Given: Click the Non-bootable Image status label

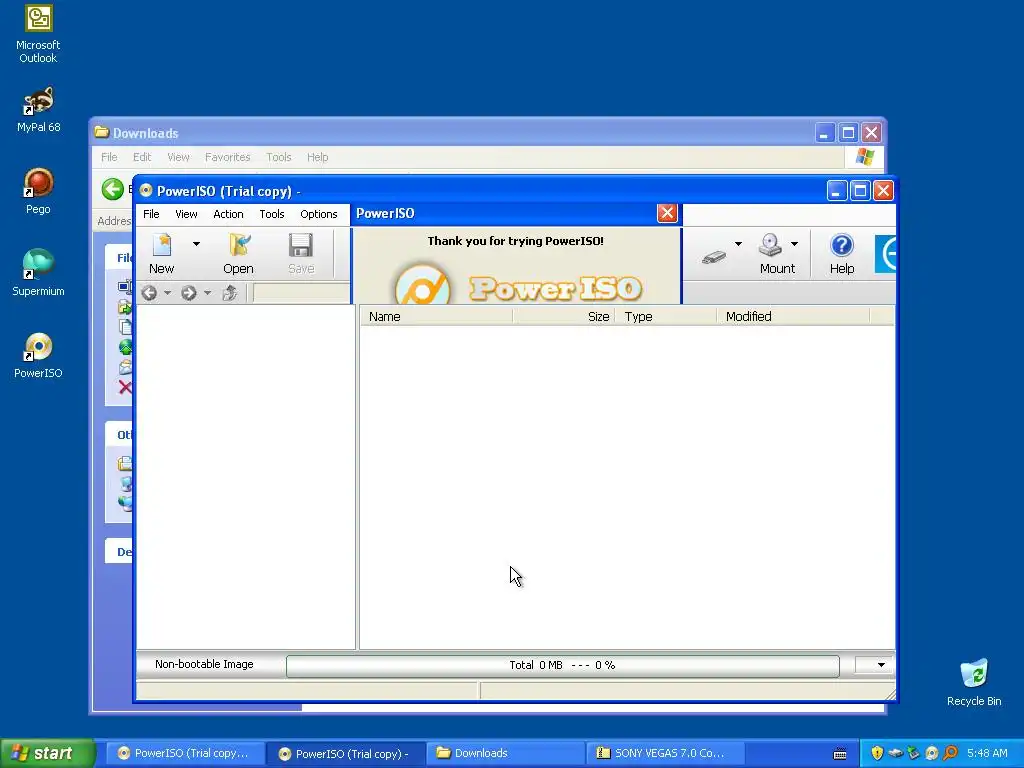Looking at the screenshot, I should pos(204,664).
